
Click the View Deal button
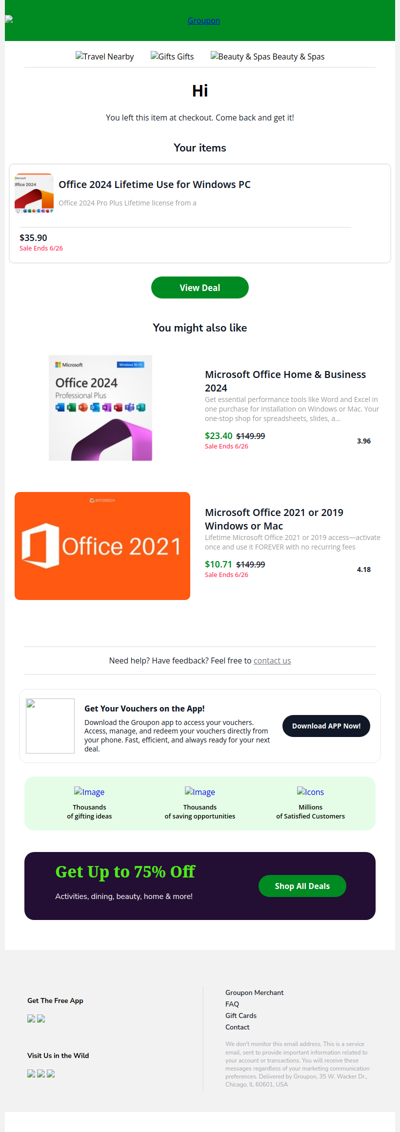click(x=200, y=287)
